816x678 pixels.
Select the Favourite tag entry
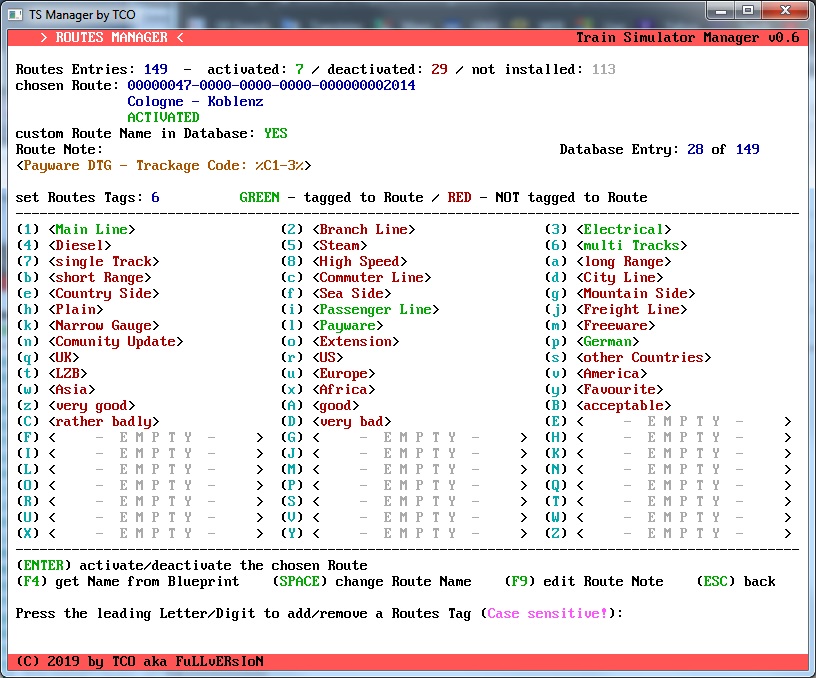click(x=604, y=390)
